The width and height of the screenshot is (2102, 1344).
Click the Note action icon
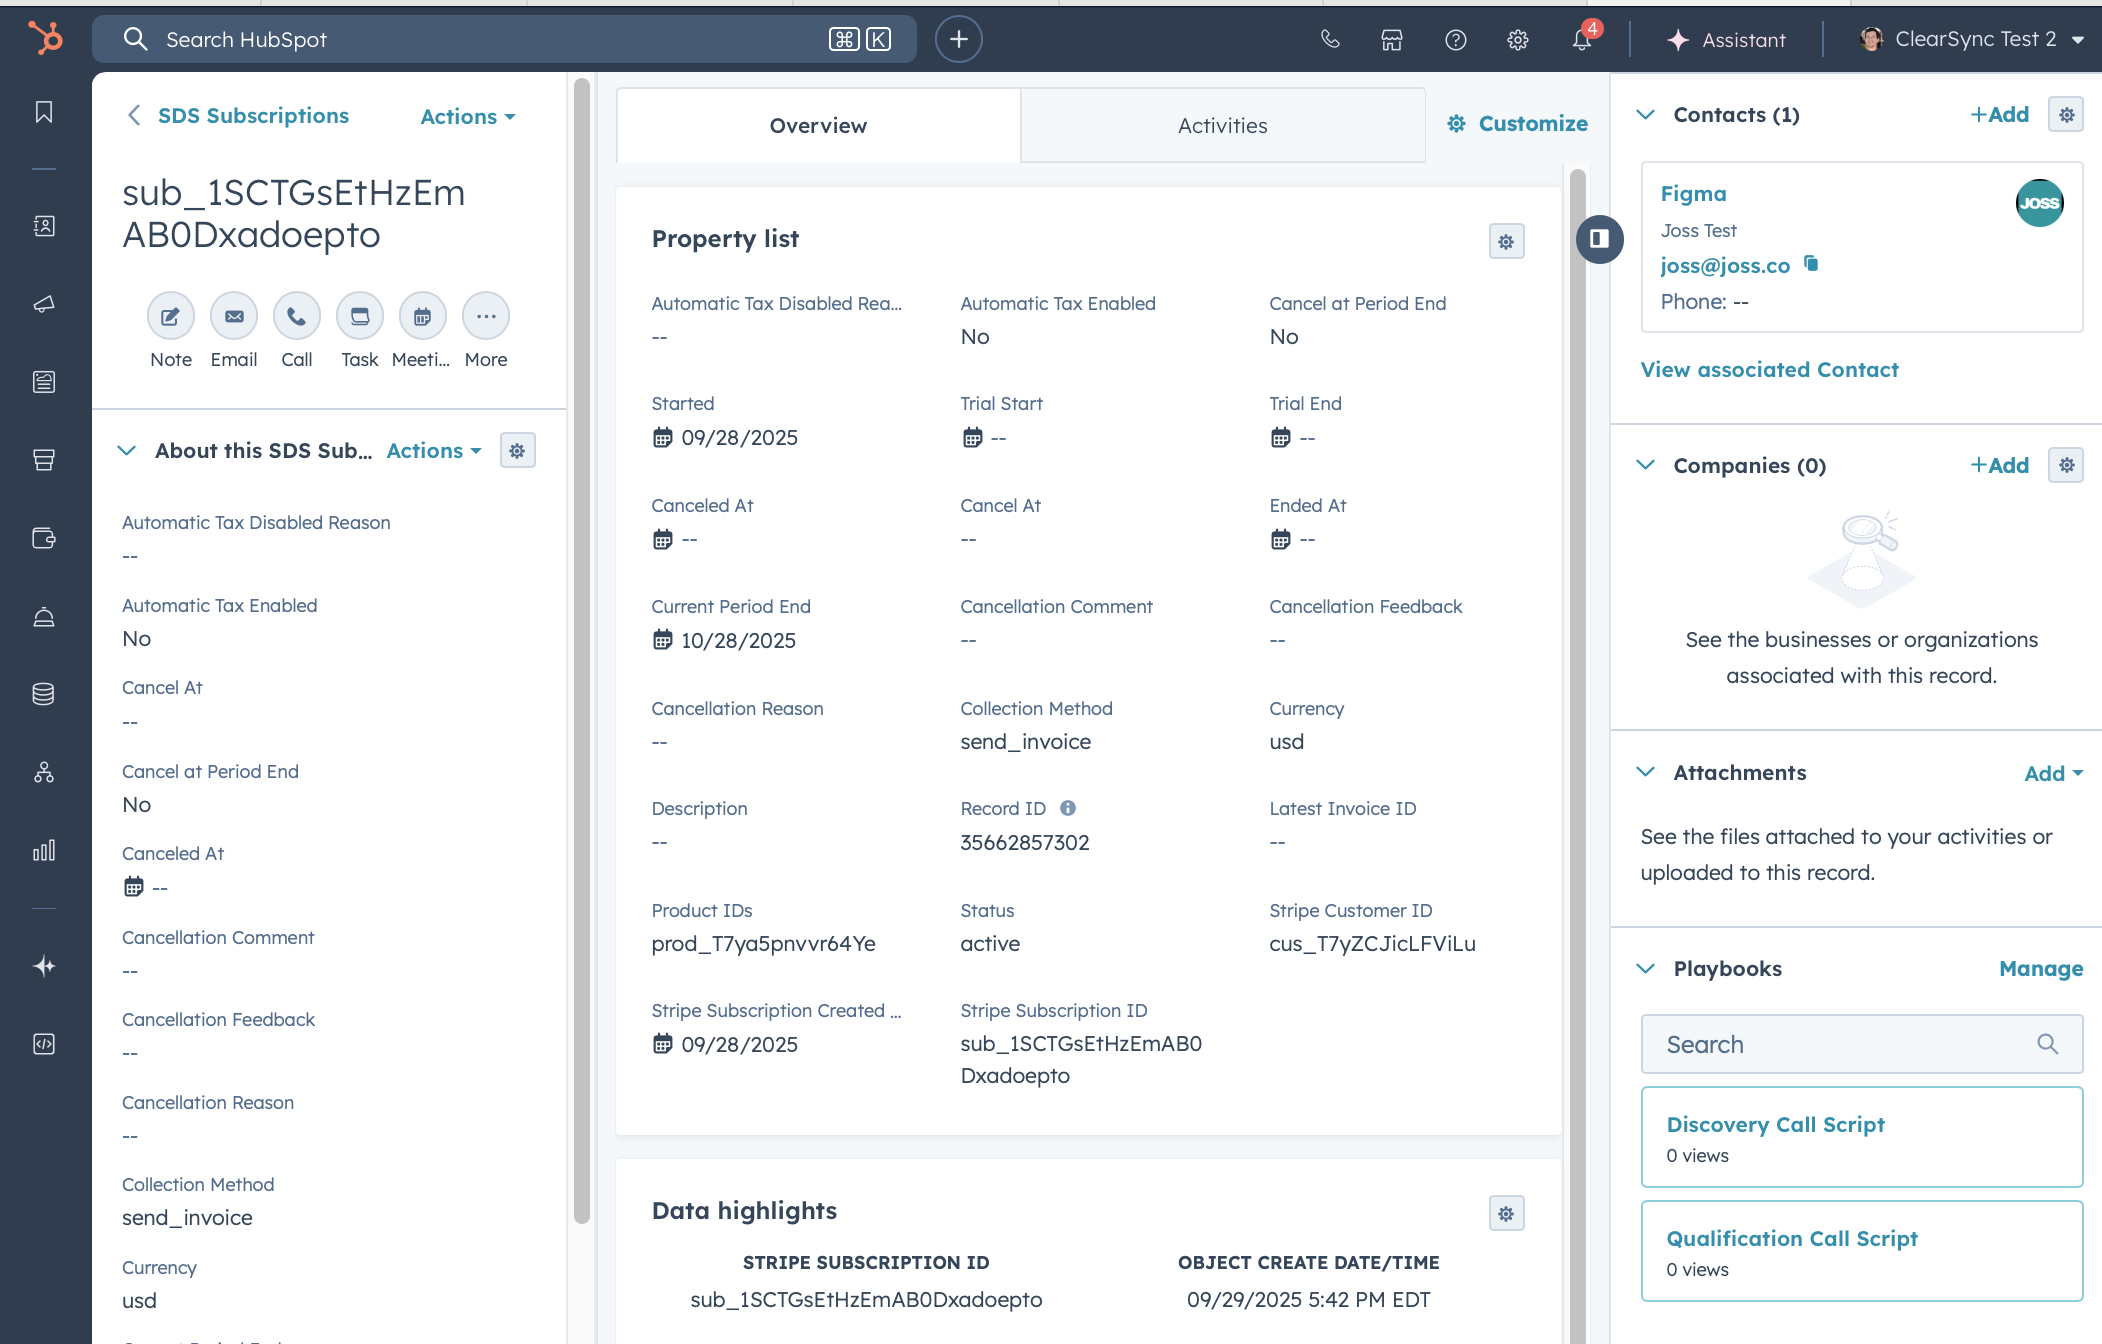[x=171, y=317]
